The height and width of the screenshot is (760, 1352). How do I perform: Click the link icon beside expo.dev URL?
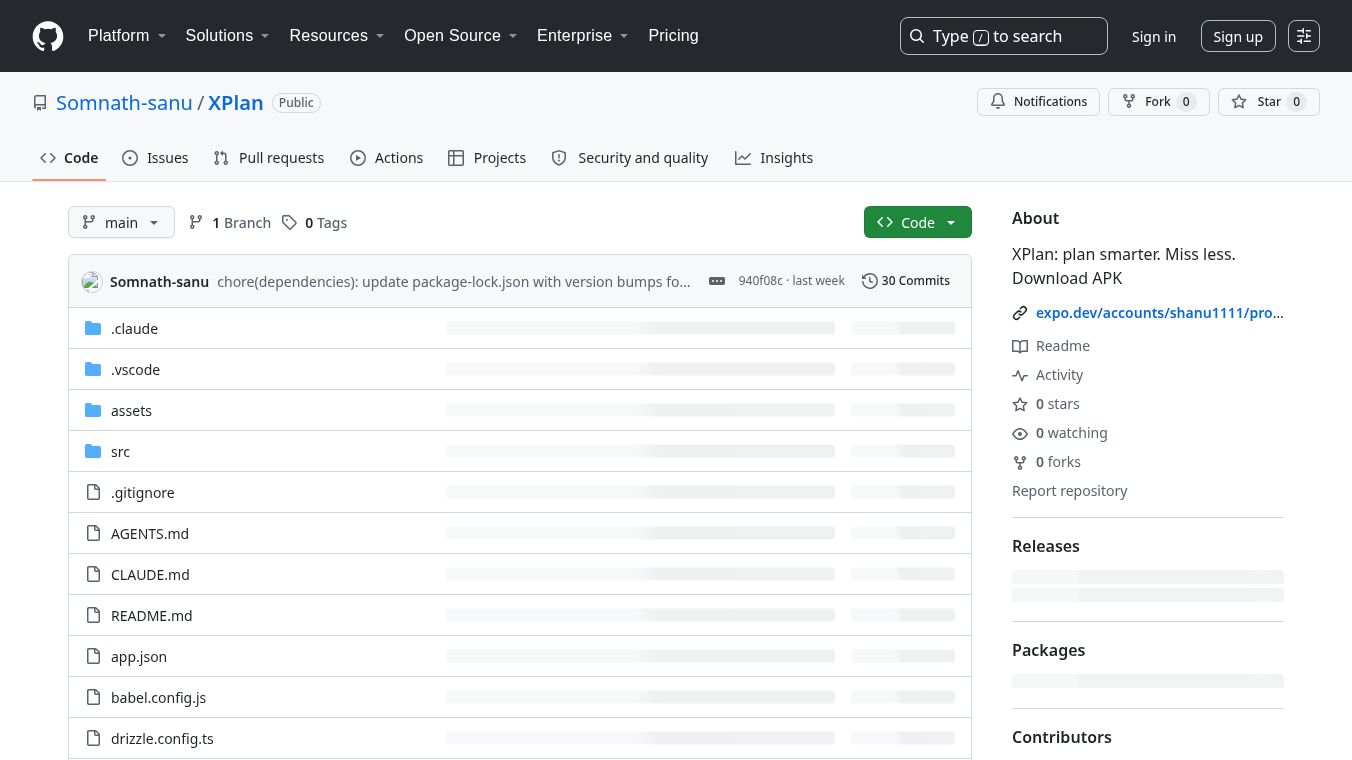(x=1020, y=313)
